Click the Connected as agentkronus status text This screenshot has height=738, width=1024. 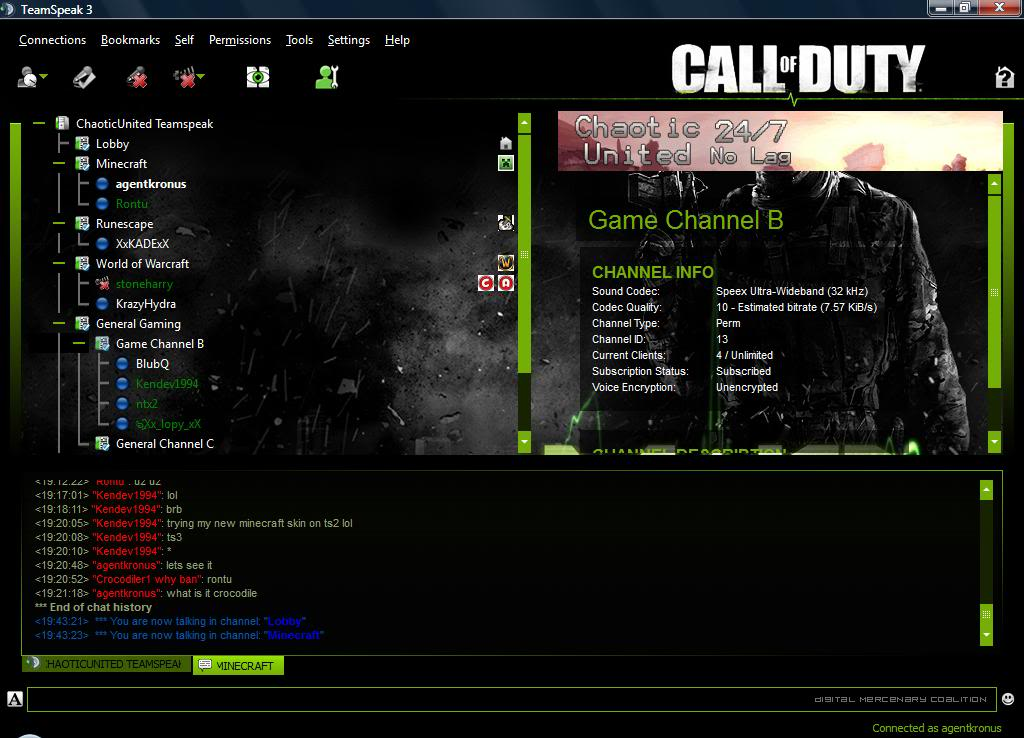tap(936, 728)
